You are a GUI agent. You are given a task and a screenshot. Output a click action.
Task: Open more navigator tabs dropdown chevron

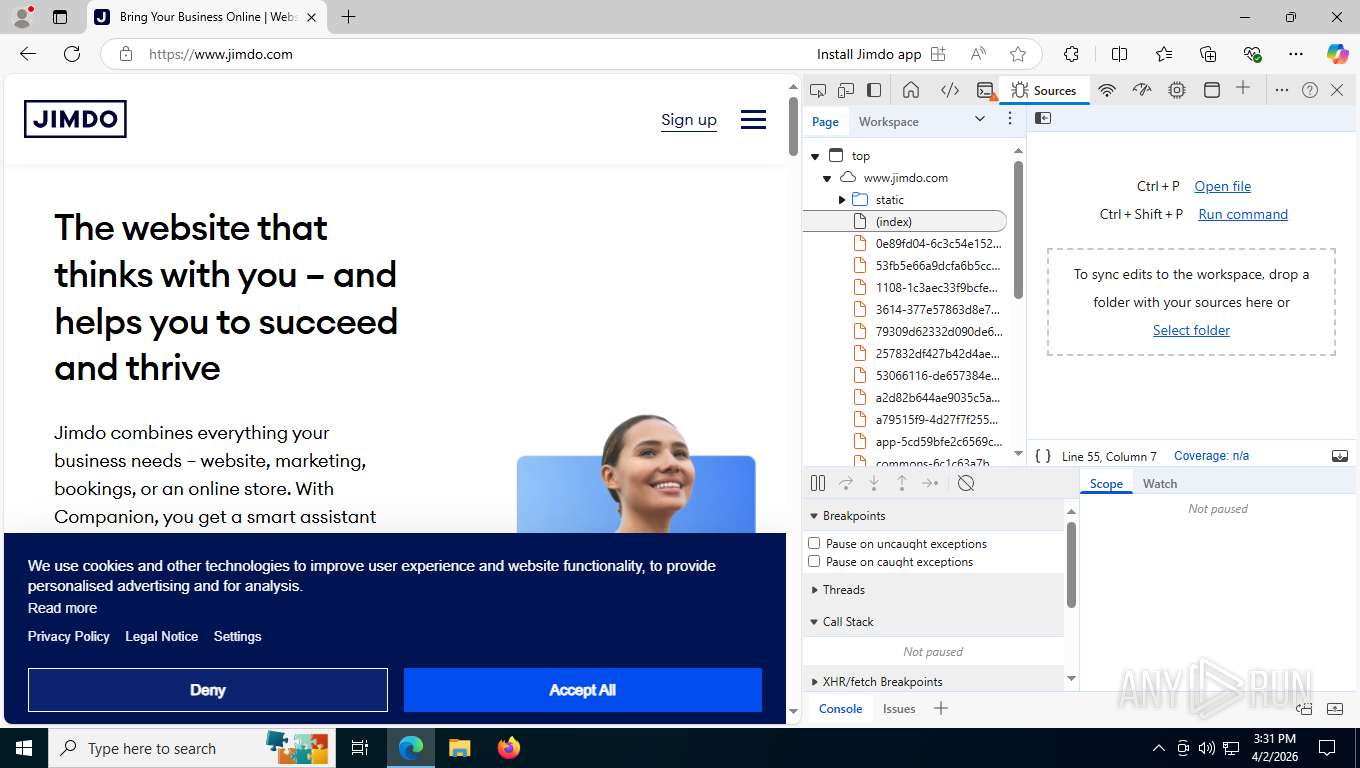coord(980,119)
